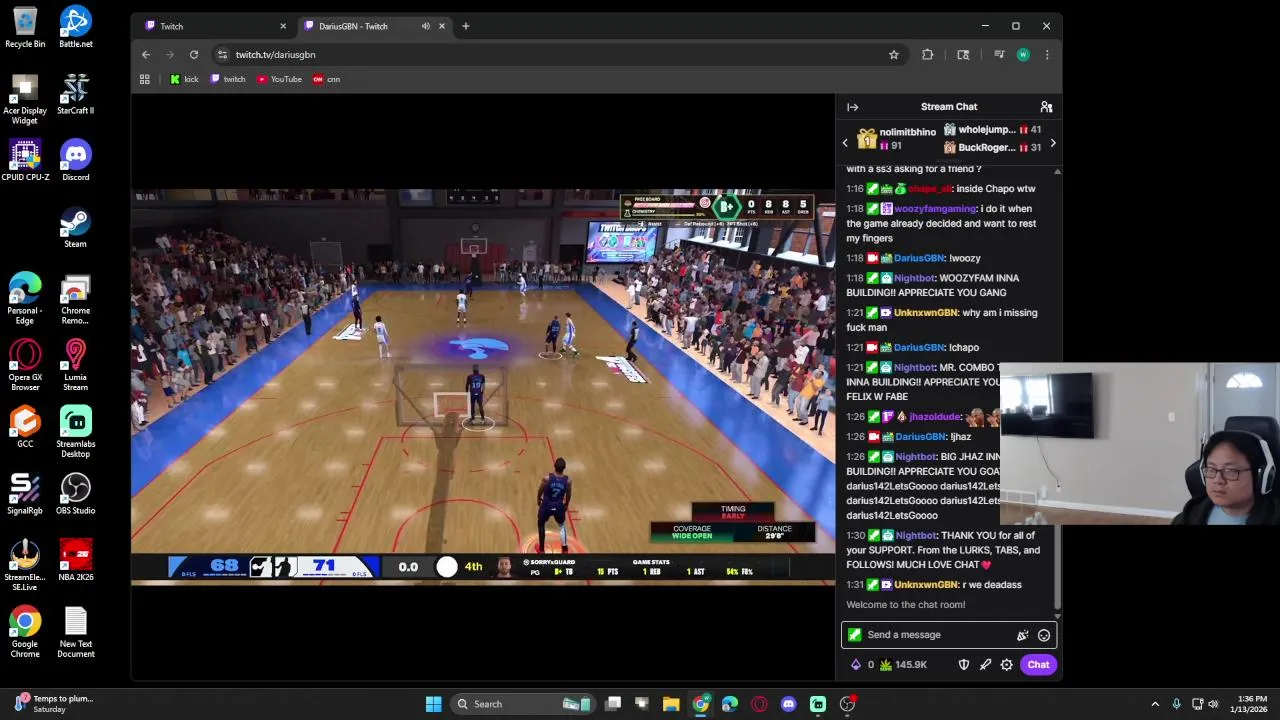The height and width of the screenshot is (720, 1280).
Task: Click the moderator sword badge in message box
Action: tap(854, 635)
